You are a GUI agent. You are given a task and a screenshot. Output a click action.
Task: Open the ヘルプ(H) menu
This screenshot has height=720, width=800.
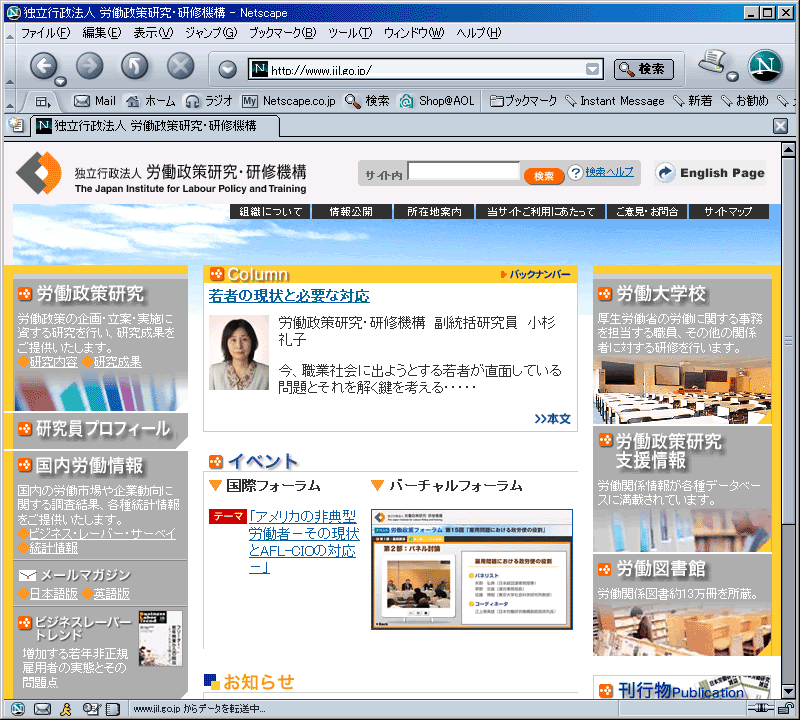[x=479, y=33]
